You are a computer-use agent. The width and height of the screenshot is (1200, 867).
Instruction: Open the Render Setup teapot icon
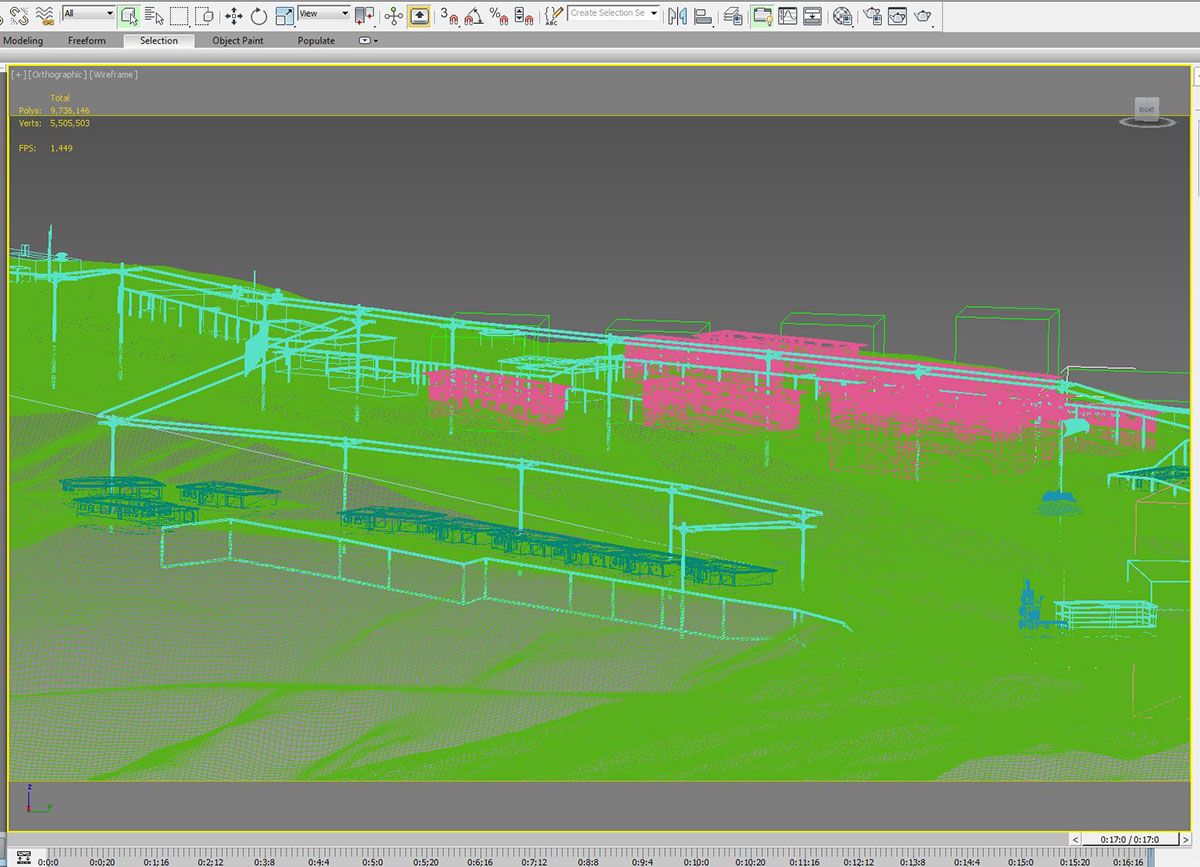coord(873,15)
